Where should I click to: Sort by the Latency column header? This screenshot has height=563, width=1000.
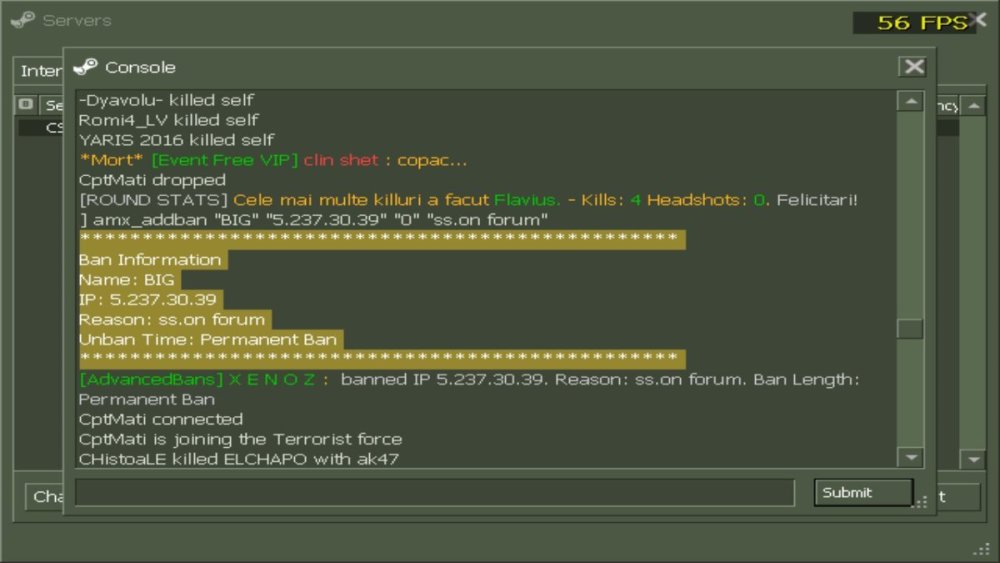(x=948, y=106)
